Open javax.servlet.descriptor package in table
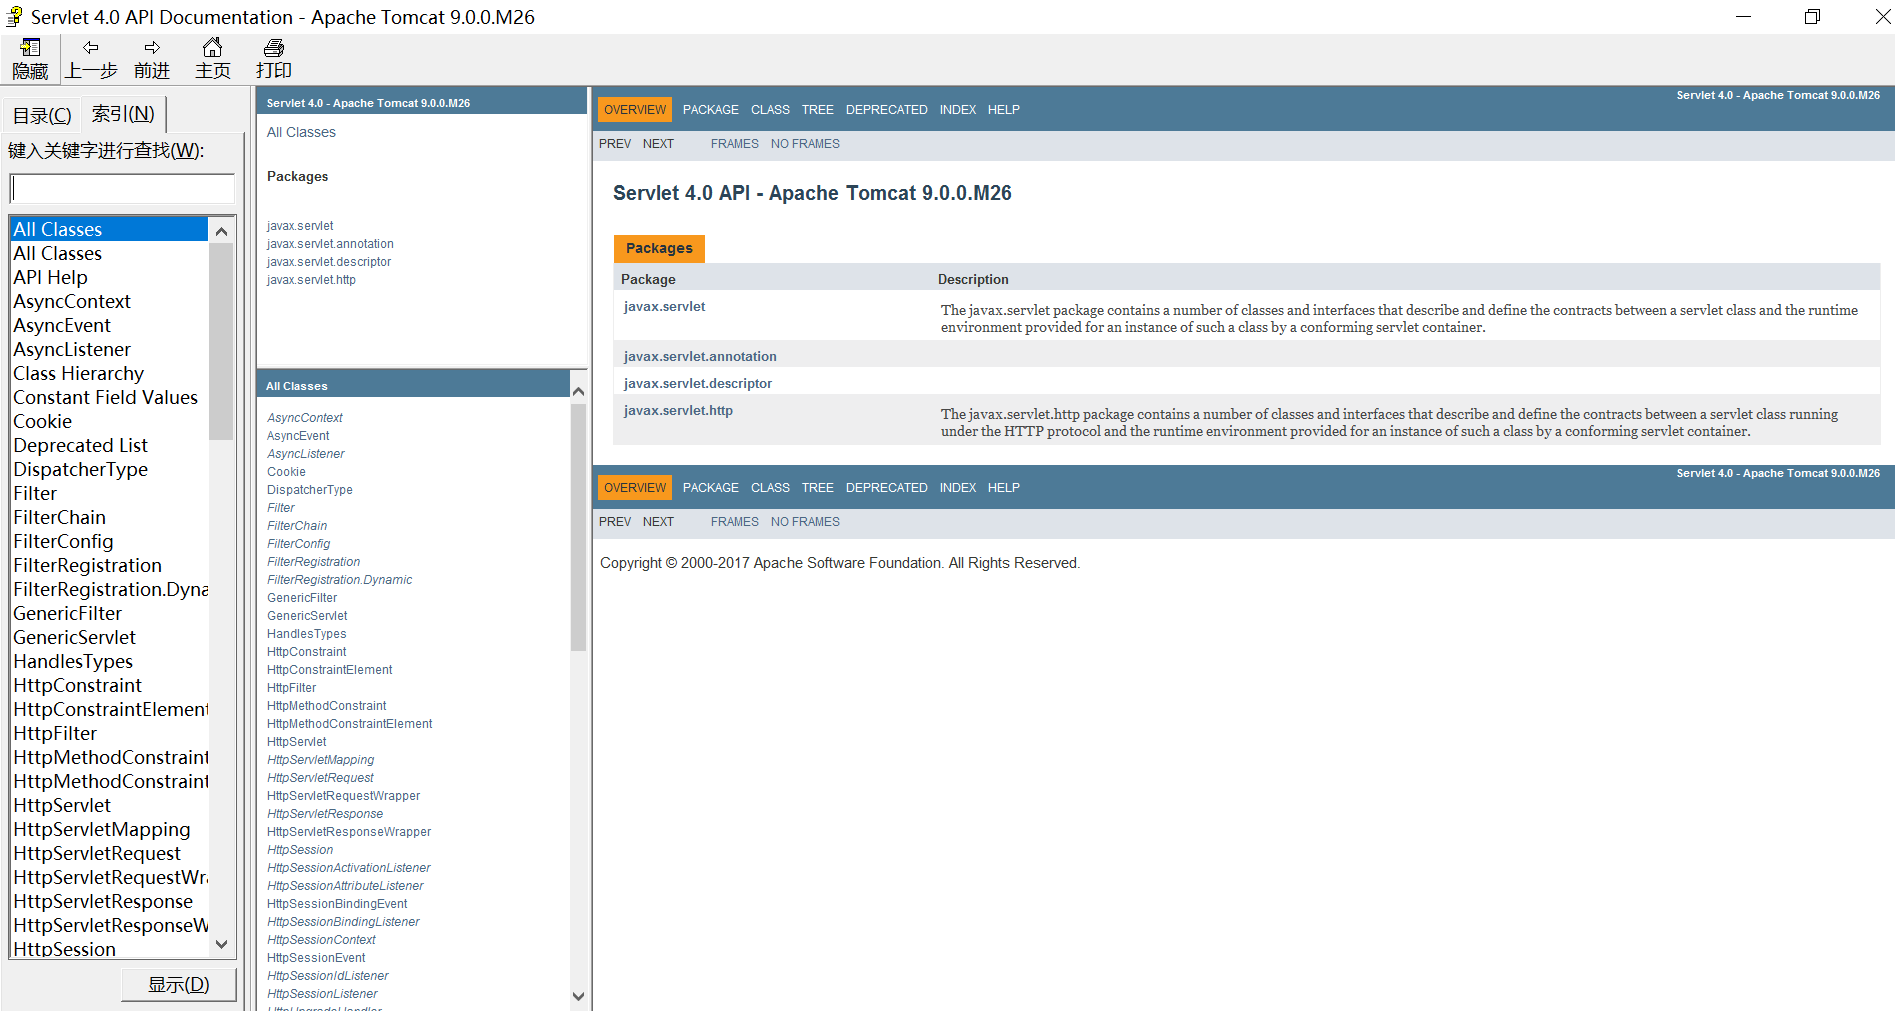Viewport: 1895px width, 1011px height. 698,383
